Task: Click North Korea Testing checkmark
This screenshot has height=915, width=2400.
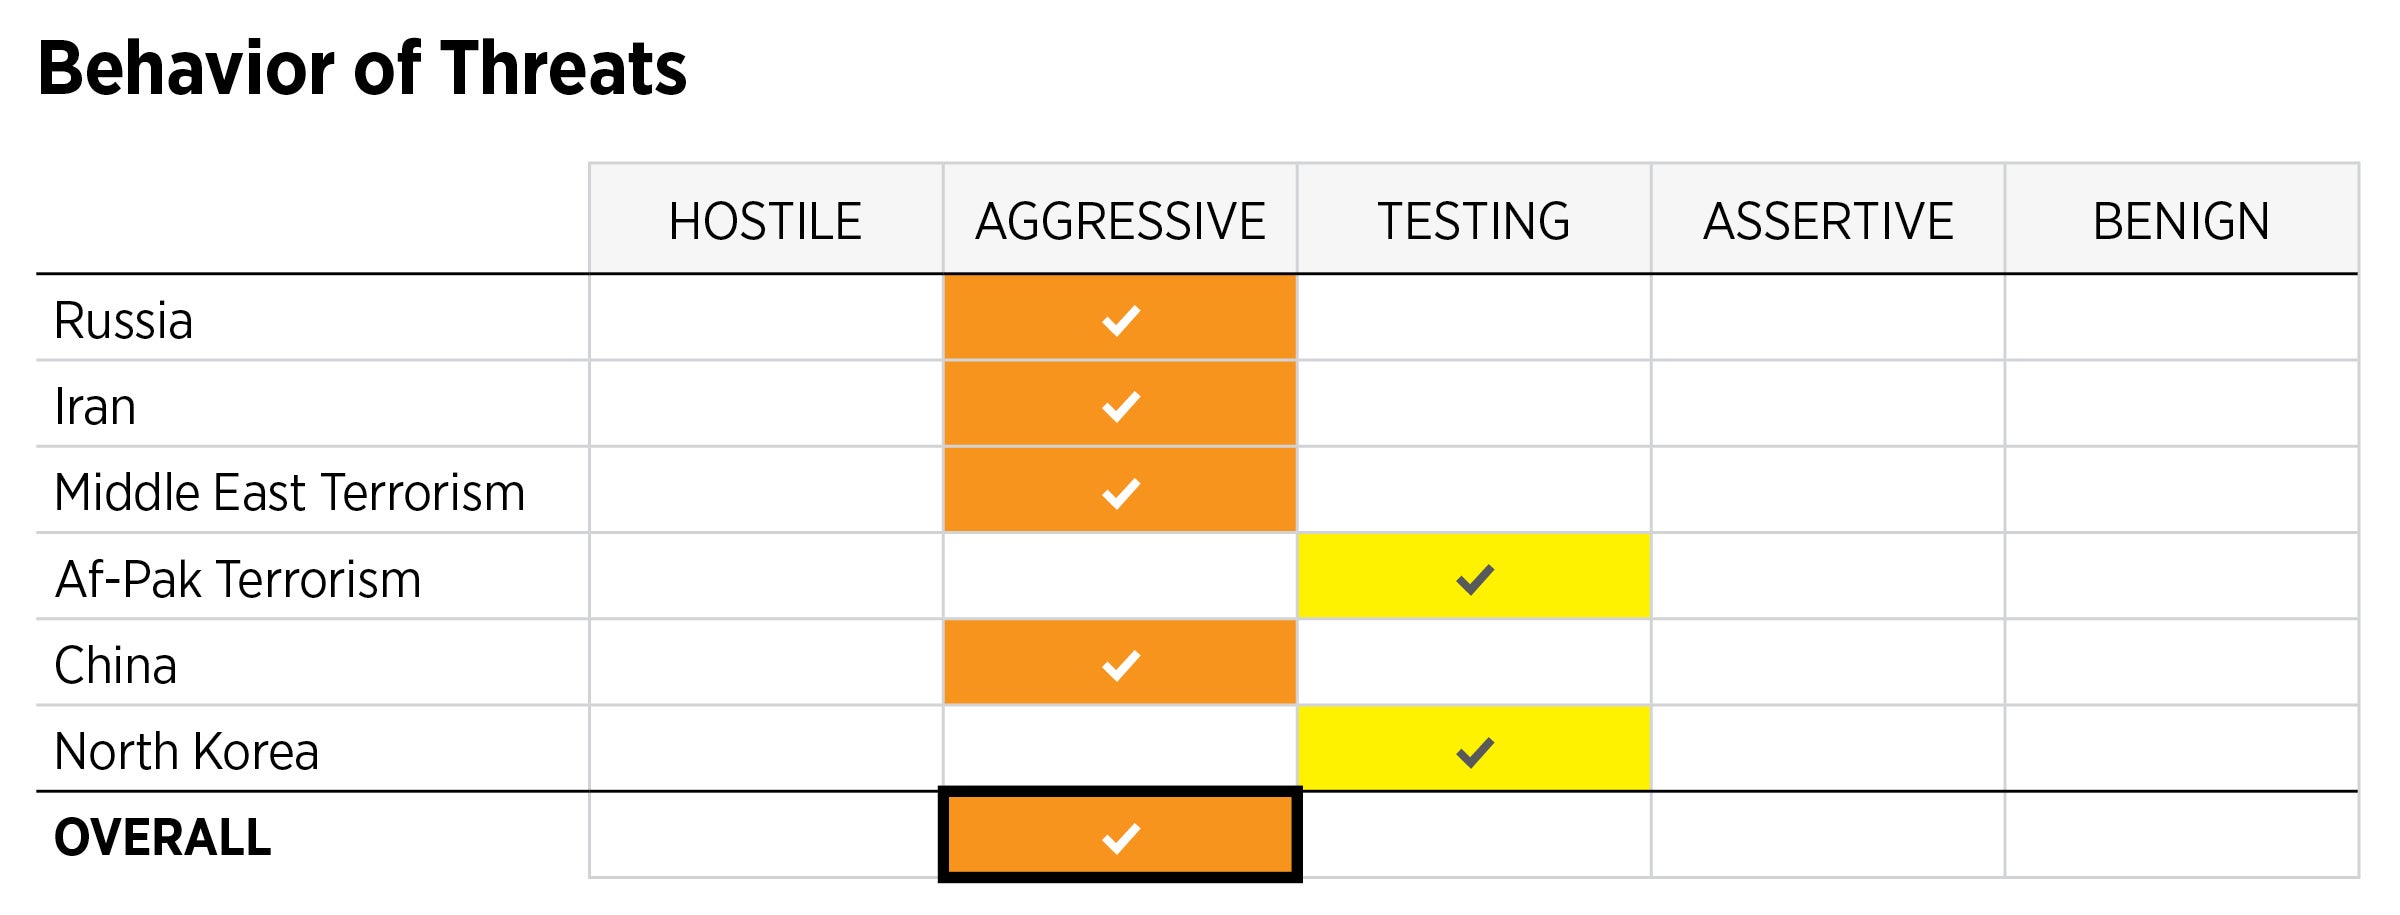Action: click(1474, 751)
